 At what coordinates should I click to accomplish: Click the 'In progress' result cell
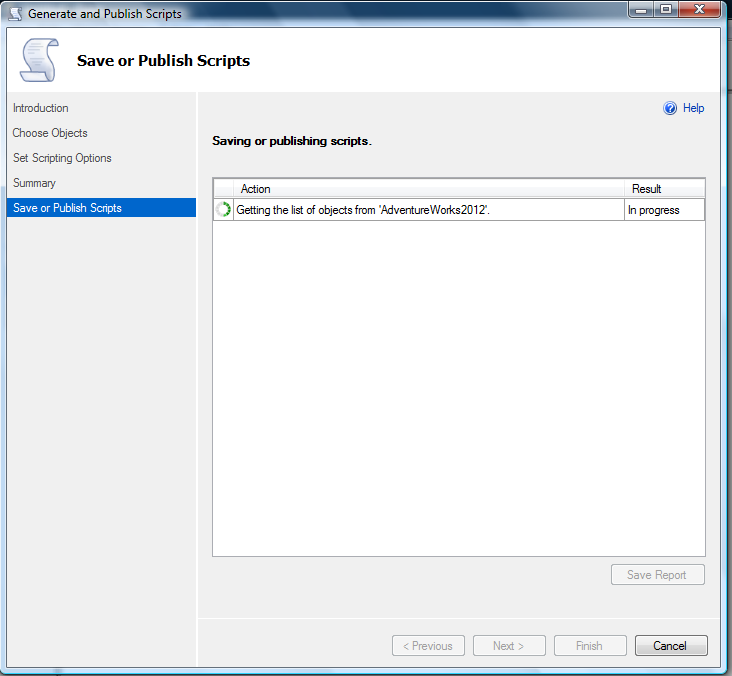[x=653, y=210]
